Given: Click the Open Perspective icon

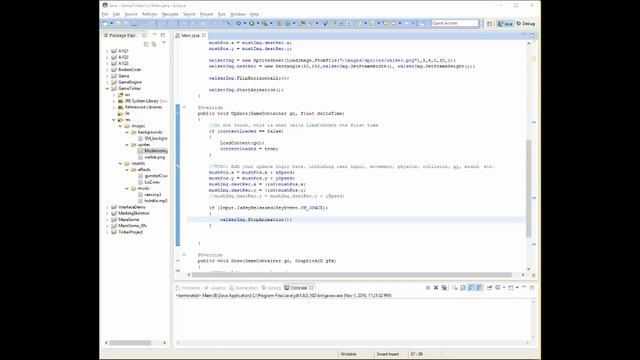Looking at the screenshot, I should (x=489, y=24).
